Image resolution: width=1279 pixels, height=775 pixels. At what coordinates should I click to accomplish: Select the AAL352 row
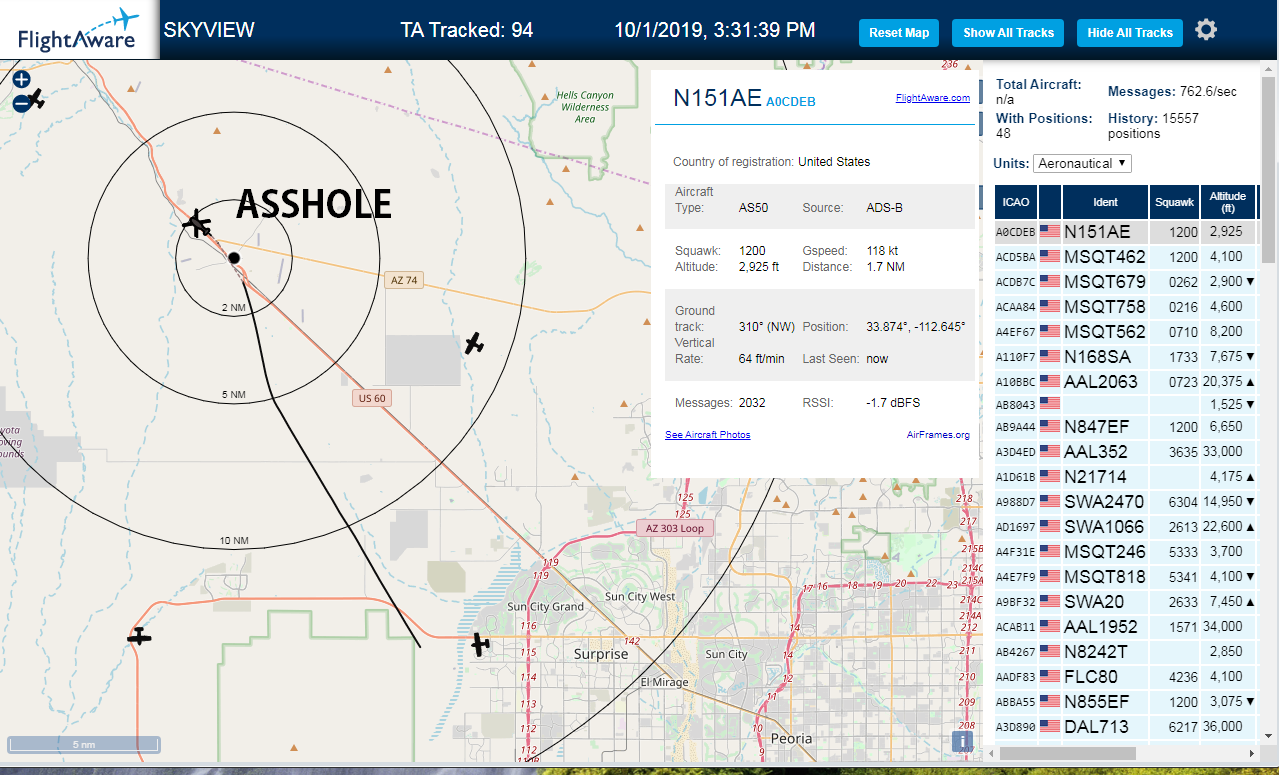click(1125, 452)
